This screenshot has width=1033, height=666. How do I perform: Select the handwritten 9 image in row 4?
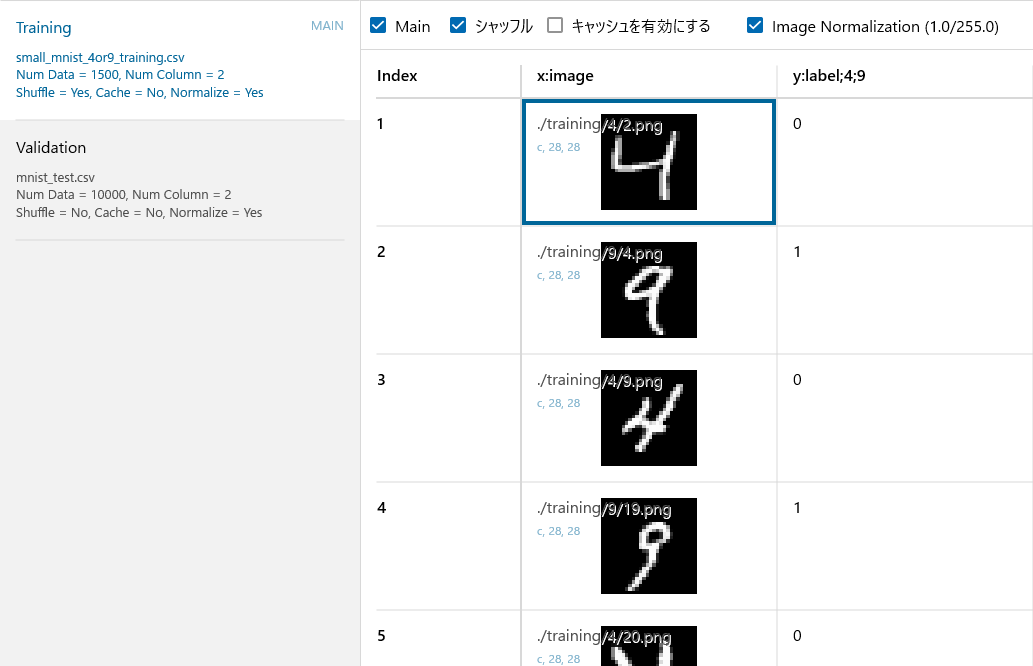click(x=648, y=546)
